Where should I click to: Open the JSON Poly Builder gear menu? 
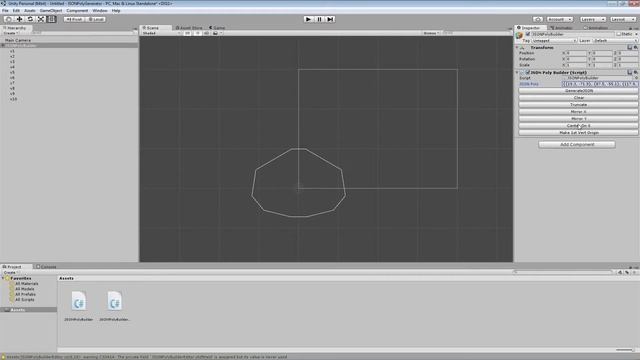pyautogui.click(x=636, y=72)
